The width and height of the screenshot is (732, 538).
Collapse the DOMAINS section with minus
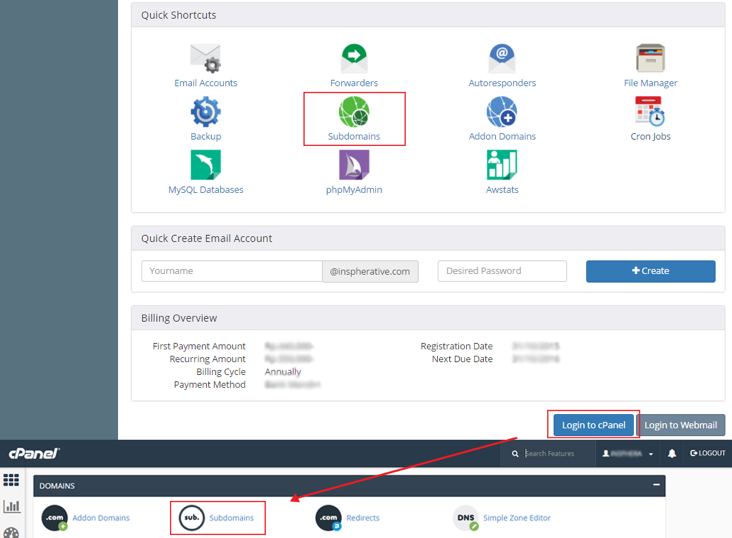coord(656,485)
